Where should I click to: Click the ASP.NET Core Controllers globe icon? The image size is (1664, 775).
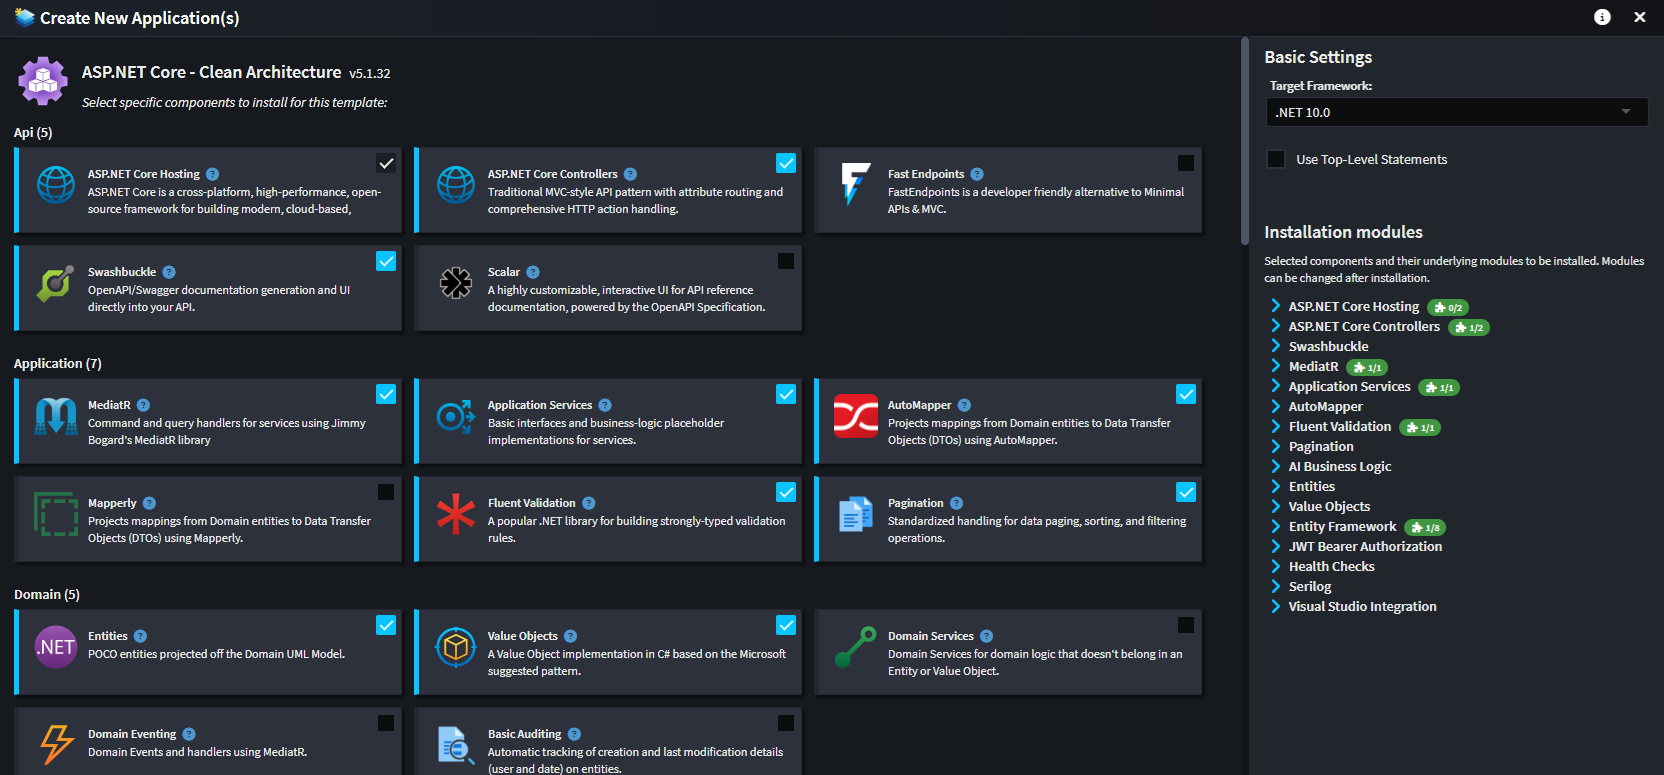point(456,185)
